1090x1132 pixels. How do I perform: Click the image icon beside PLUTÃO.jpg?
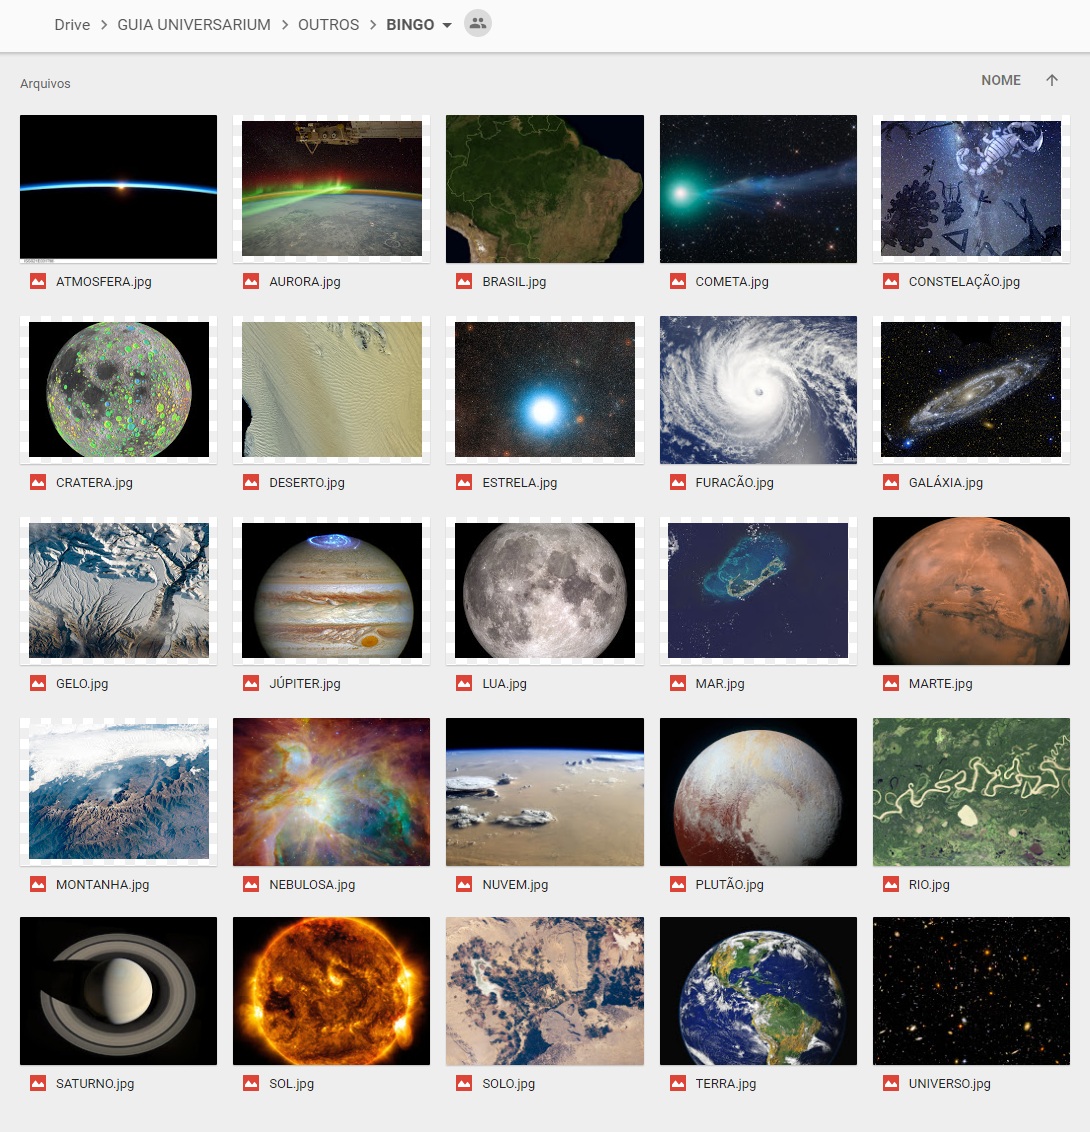pos(677,884)
